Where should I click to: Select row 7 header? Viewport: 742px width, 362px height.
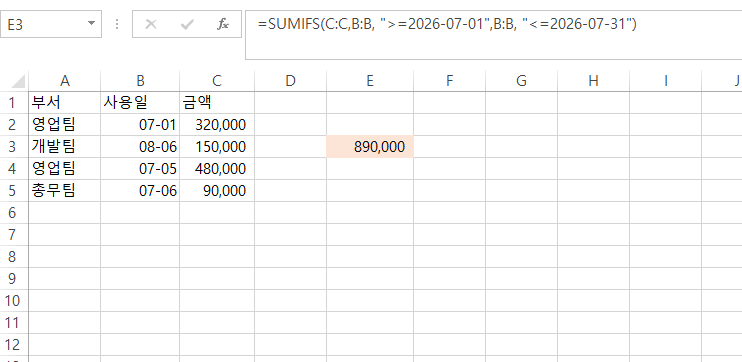click(14, 235)
